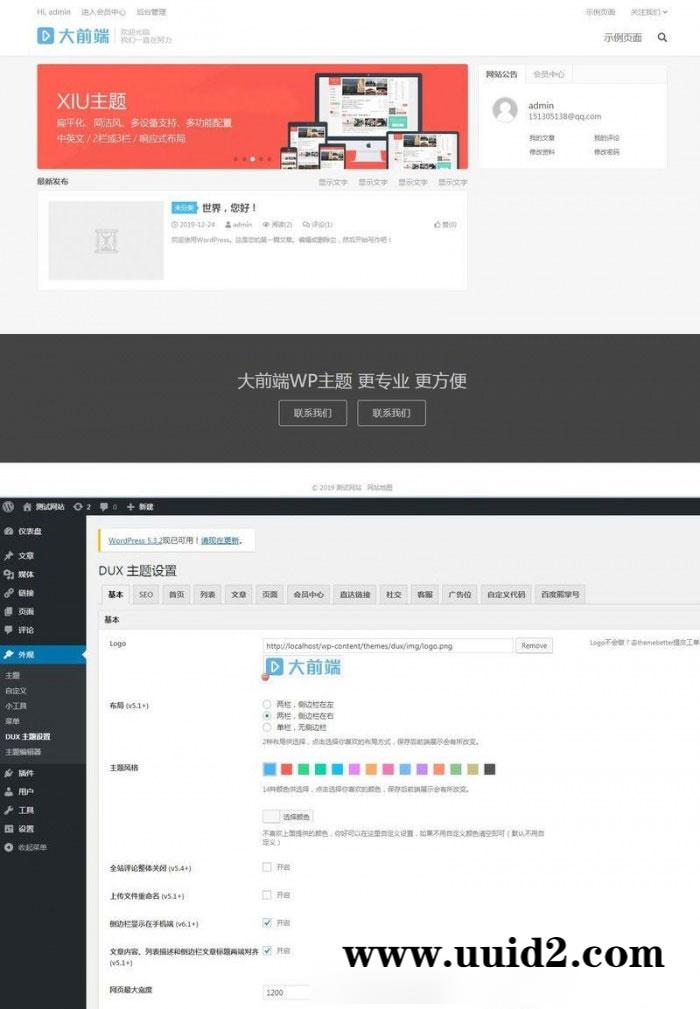Click the 请现在更新 link
This screenshot has height=1009, width=700.
[220, 541]
